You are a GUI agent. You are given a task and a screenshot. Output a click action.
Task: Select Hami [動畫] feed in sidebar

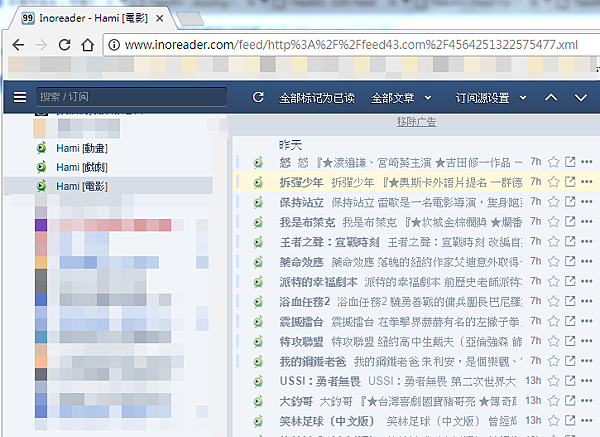tap(82, 148)
